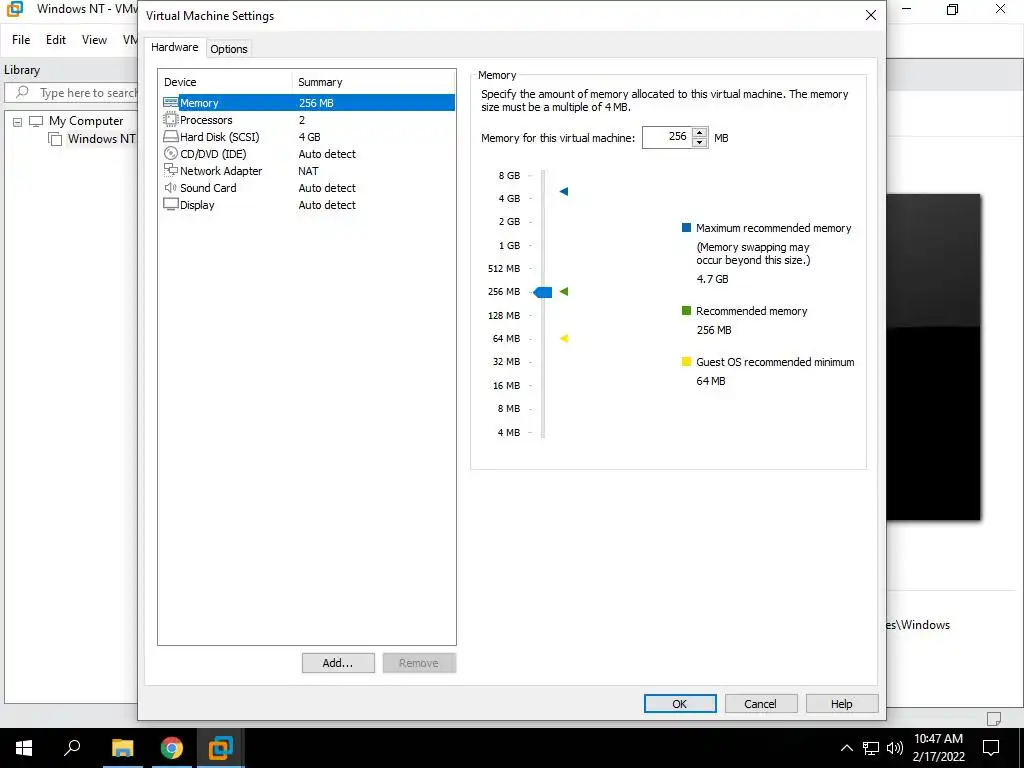The height and width of the screenshot is (768, 1024).
Task: Click the NAT summary value
Action: click(x=308, y=170)
